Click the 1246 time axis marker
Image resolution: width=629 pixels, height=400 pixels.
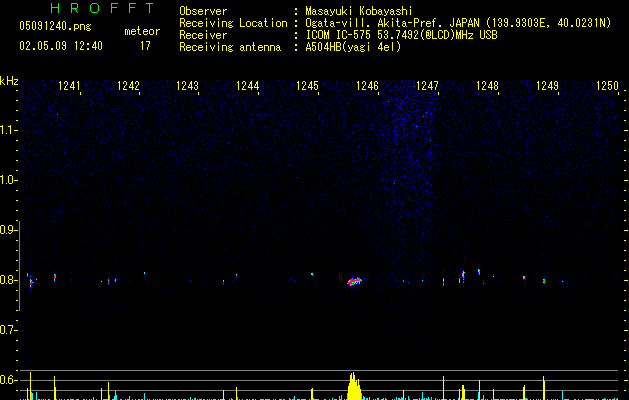(x=367, y=86)
